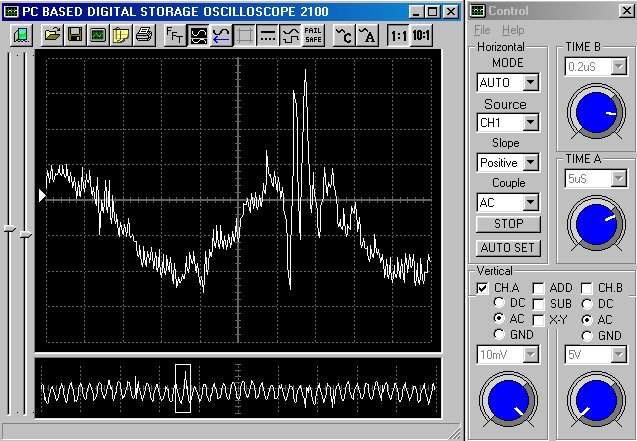Select the 10:1 probe ratio button
This screenshot has width=637, height=441.
(422, 35)
